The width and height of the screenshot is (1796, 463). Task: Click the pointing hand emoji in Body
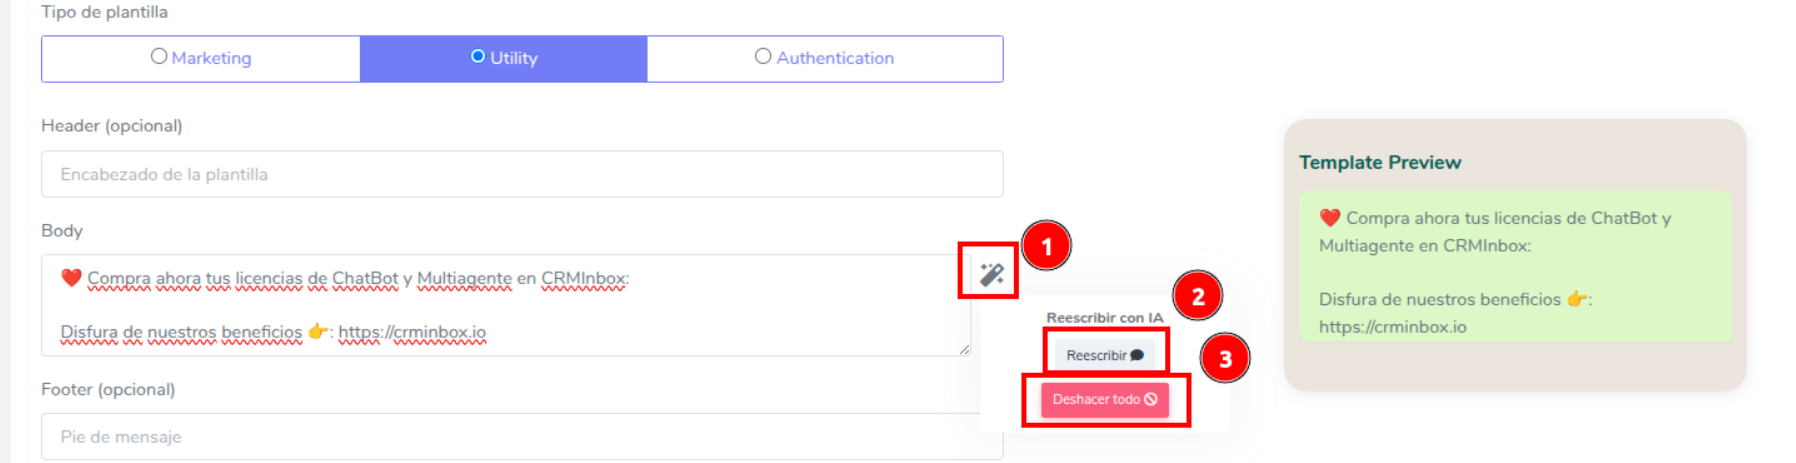coord(318,331)
